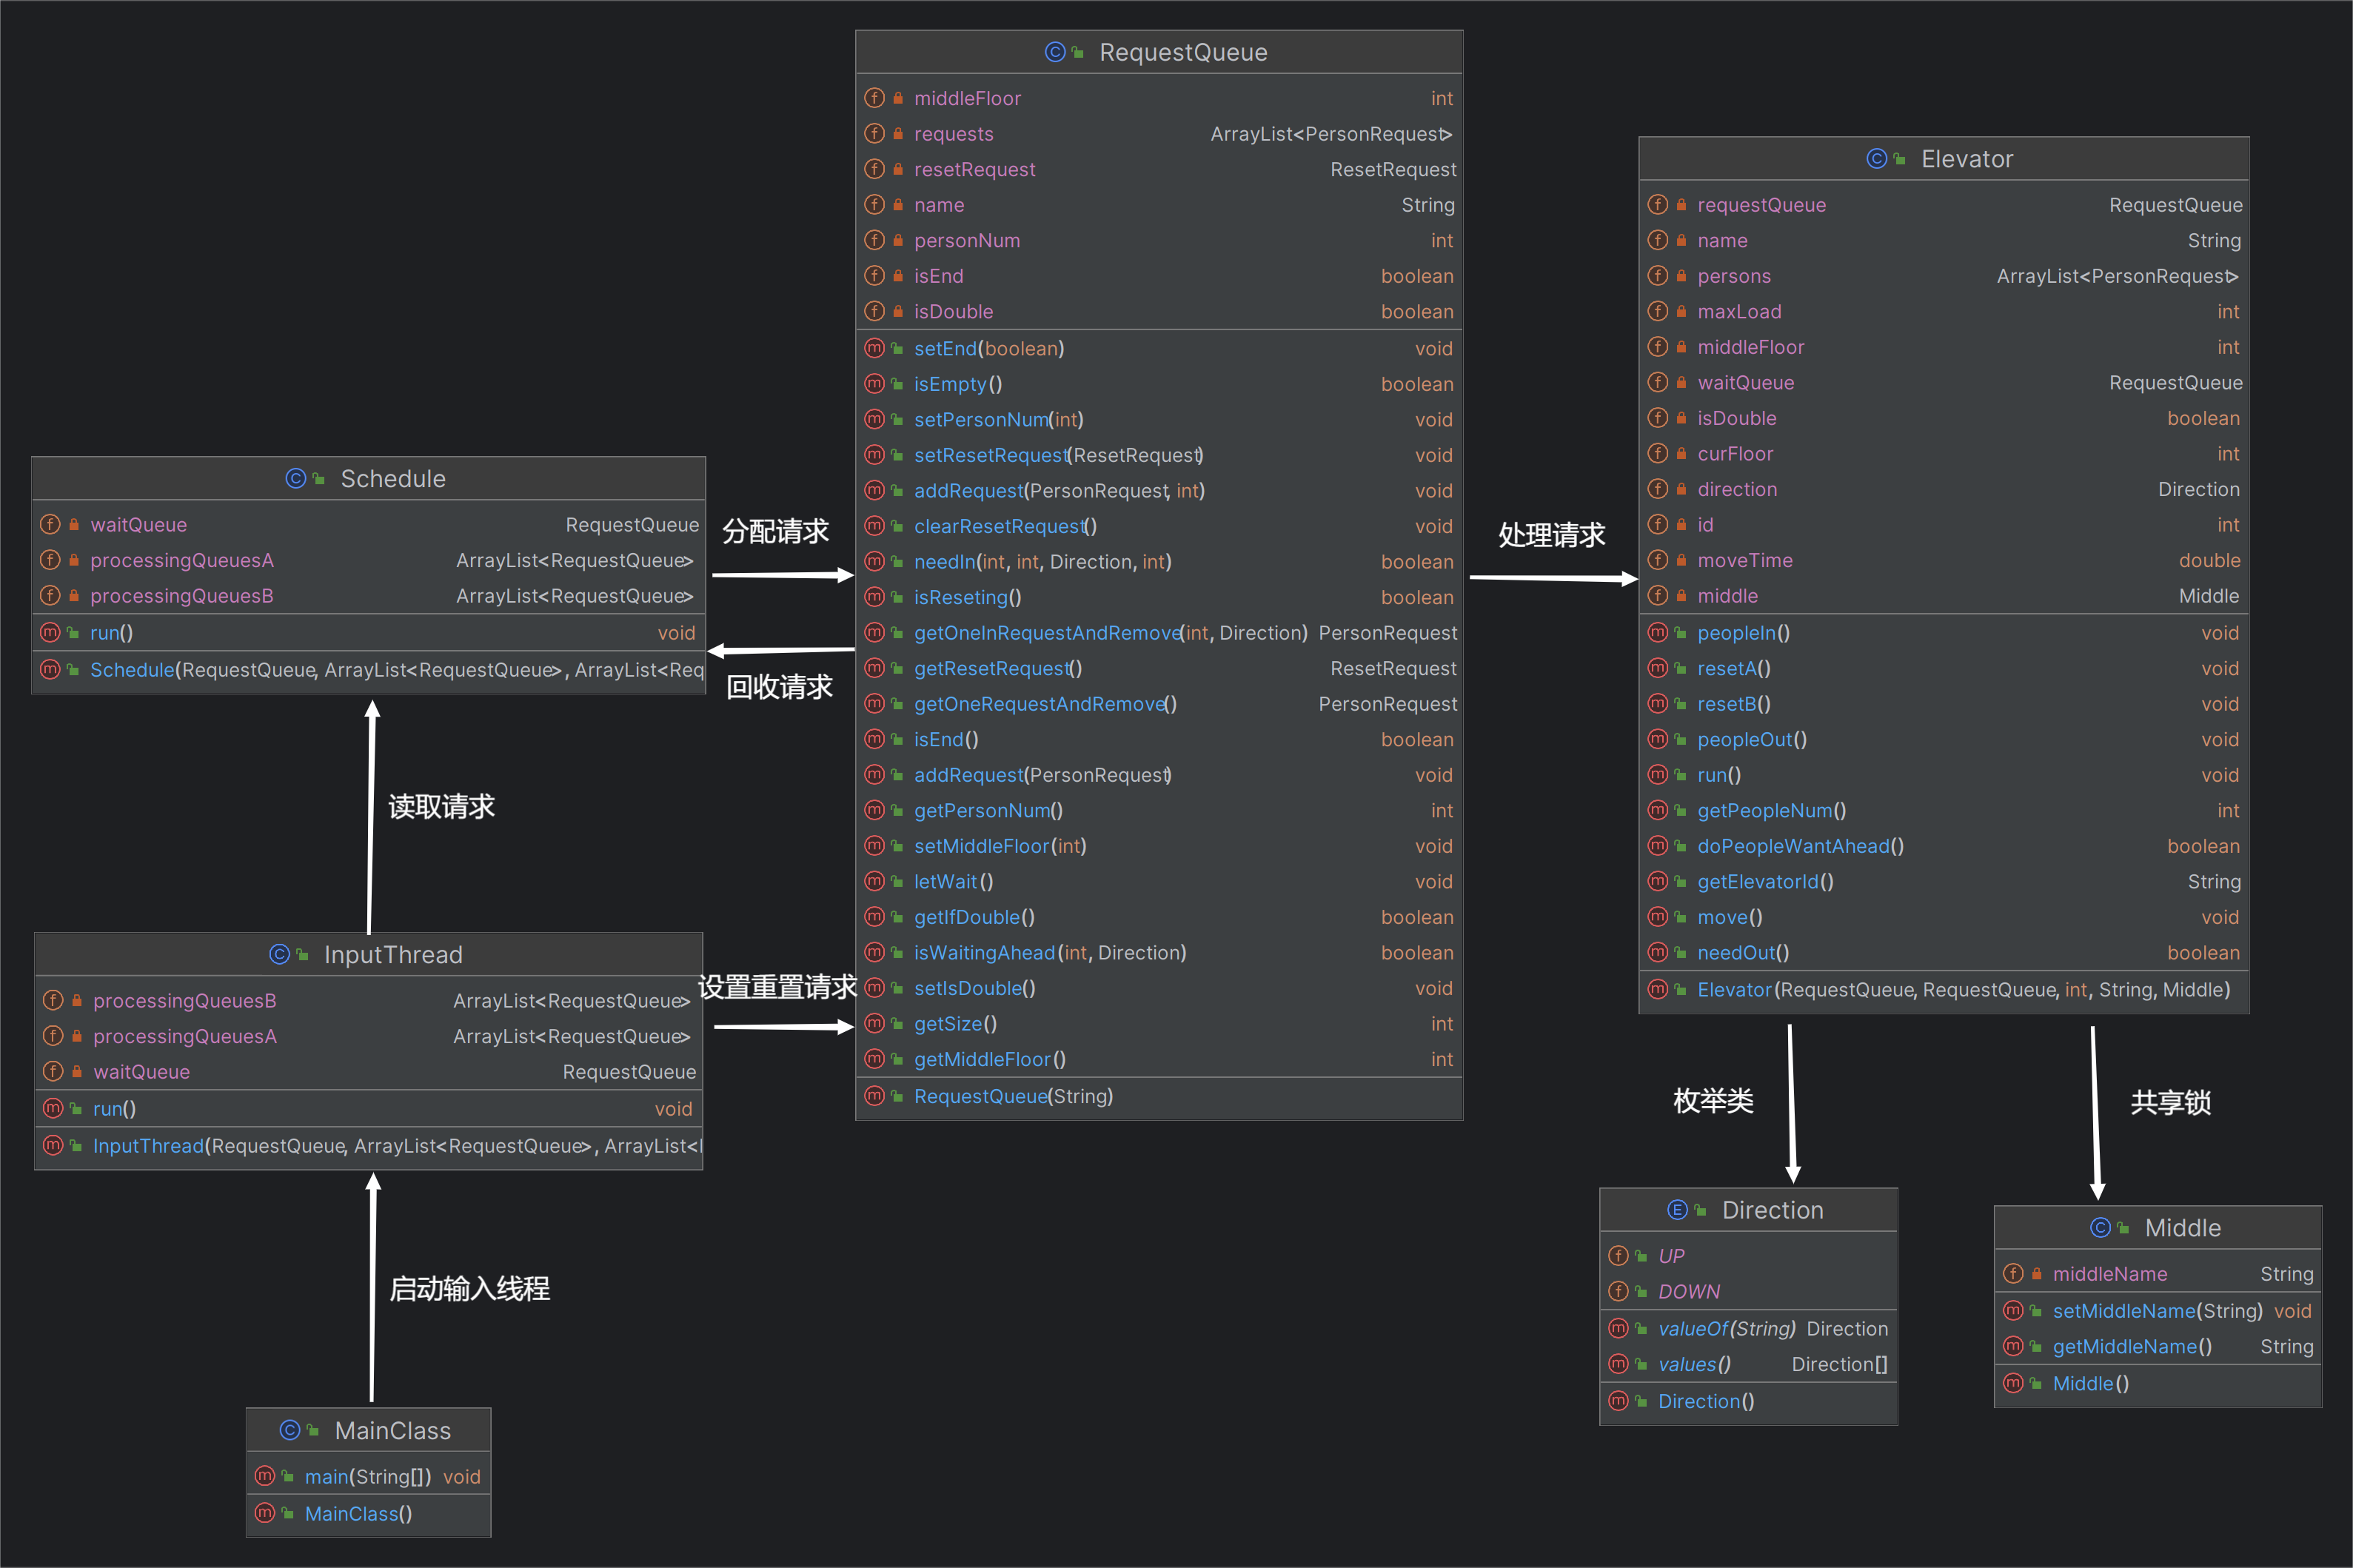
Task: Click the 处理请求 arrow label
Action: (x=1552, y=535)
